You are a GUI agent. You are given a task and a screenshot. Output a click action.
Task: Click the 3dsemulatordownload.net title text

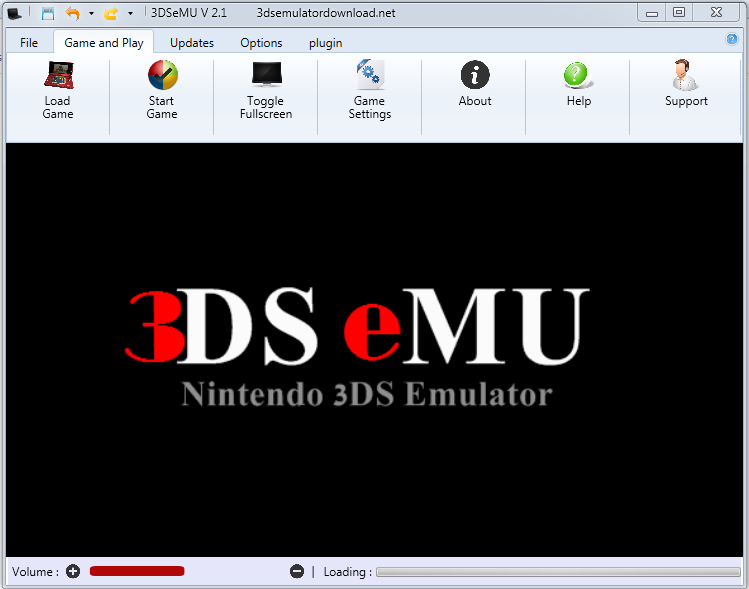(x=326, y=13)
